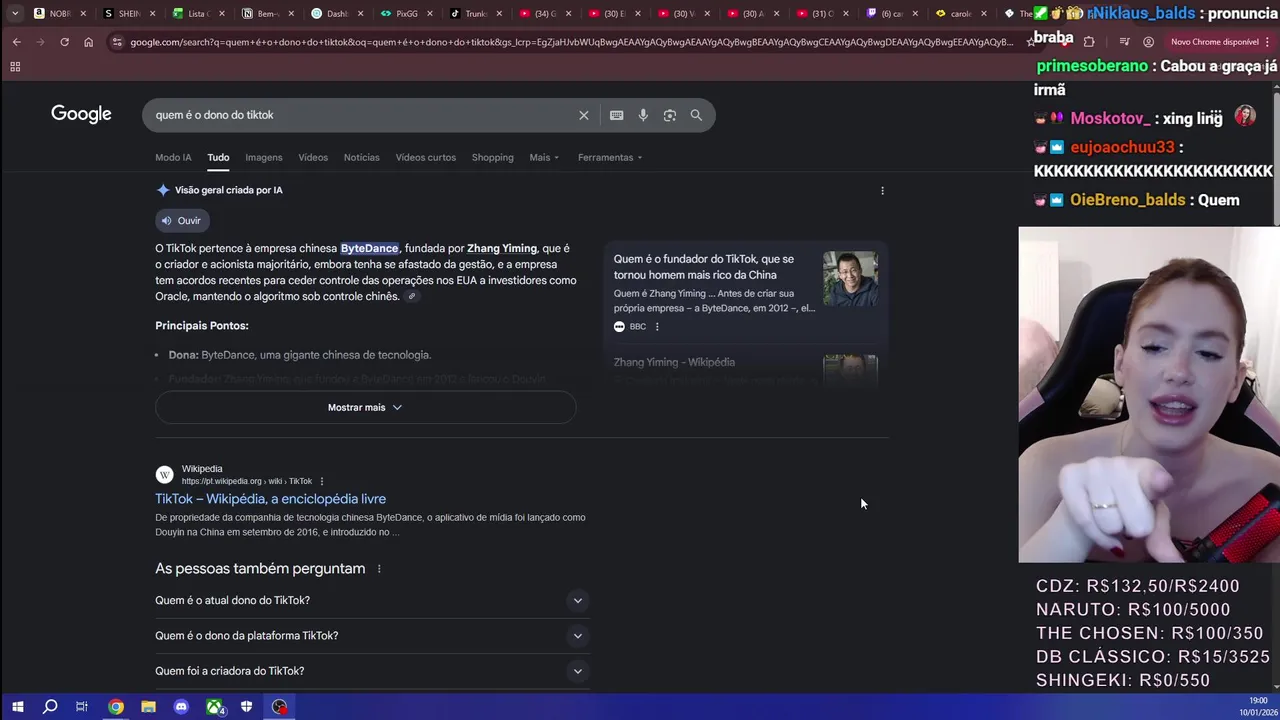1280x720 pixels.
Task: Click the magnifier search submit icon
Action: click(x=696, y=115)
